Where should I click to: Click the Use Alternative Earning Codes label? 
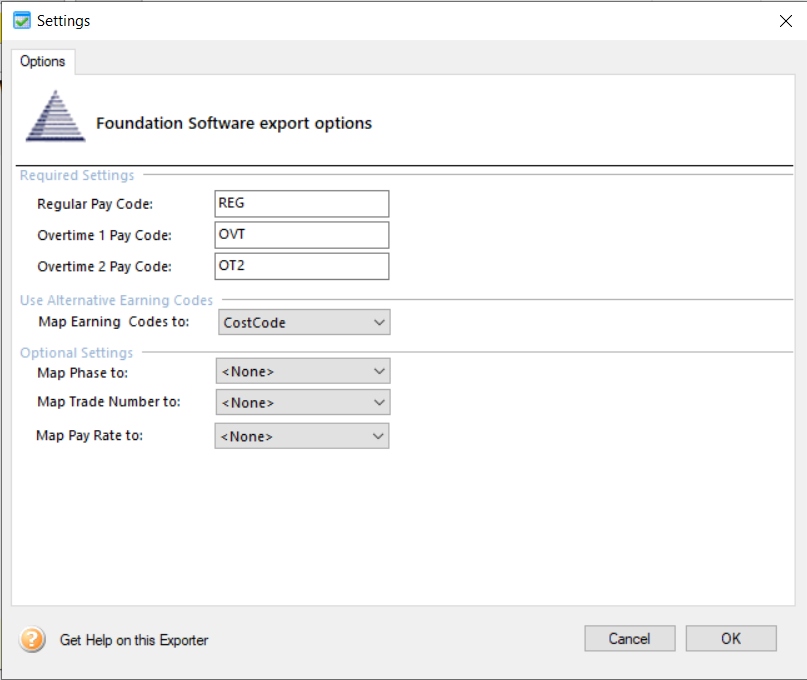click(x=116, y=300)
